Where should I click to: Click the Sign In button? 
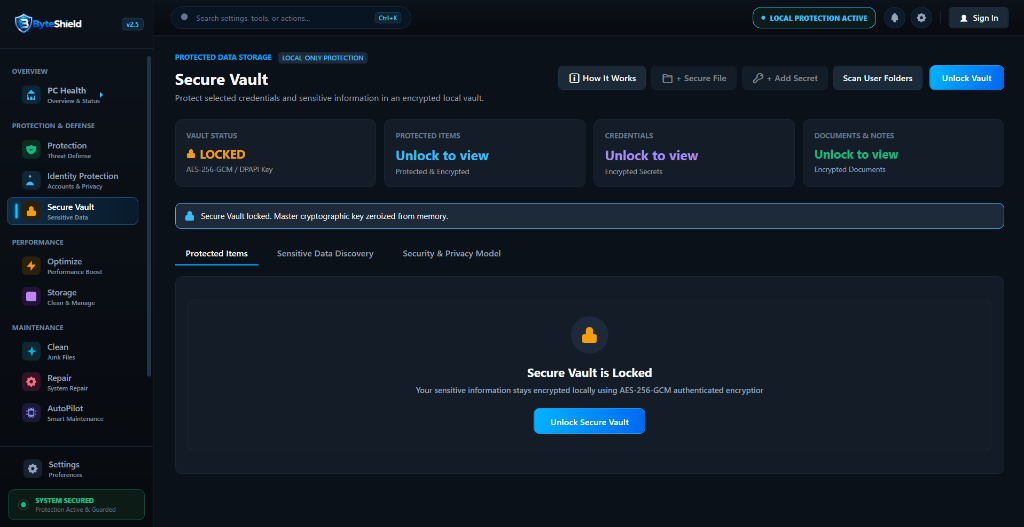[x=978, y=18]
